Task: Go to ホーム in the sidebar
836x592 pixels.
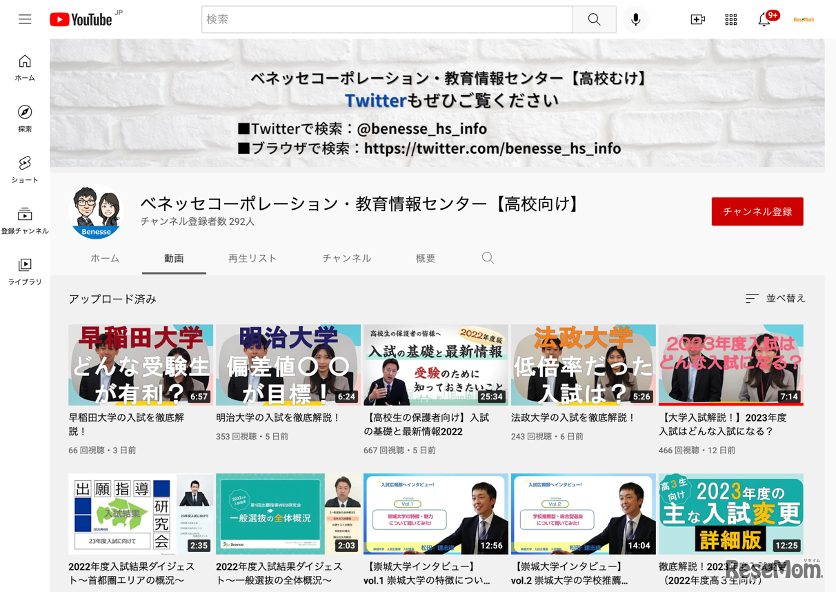Action: pos(25,68)
